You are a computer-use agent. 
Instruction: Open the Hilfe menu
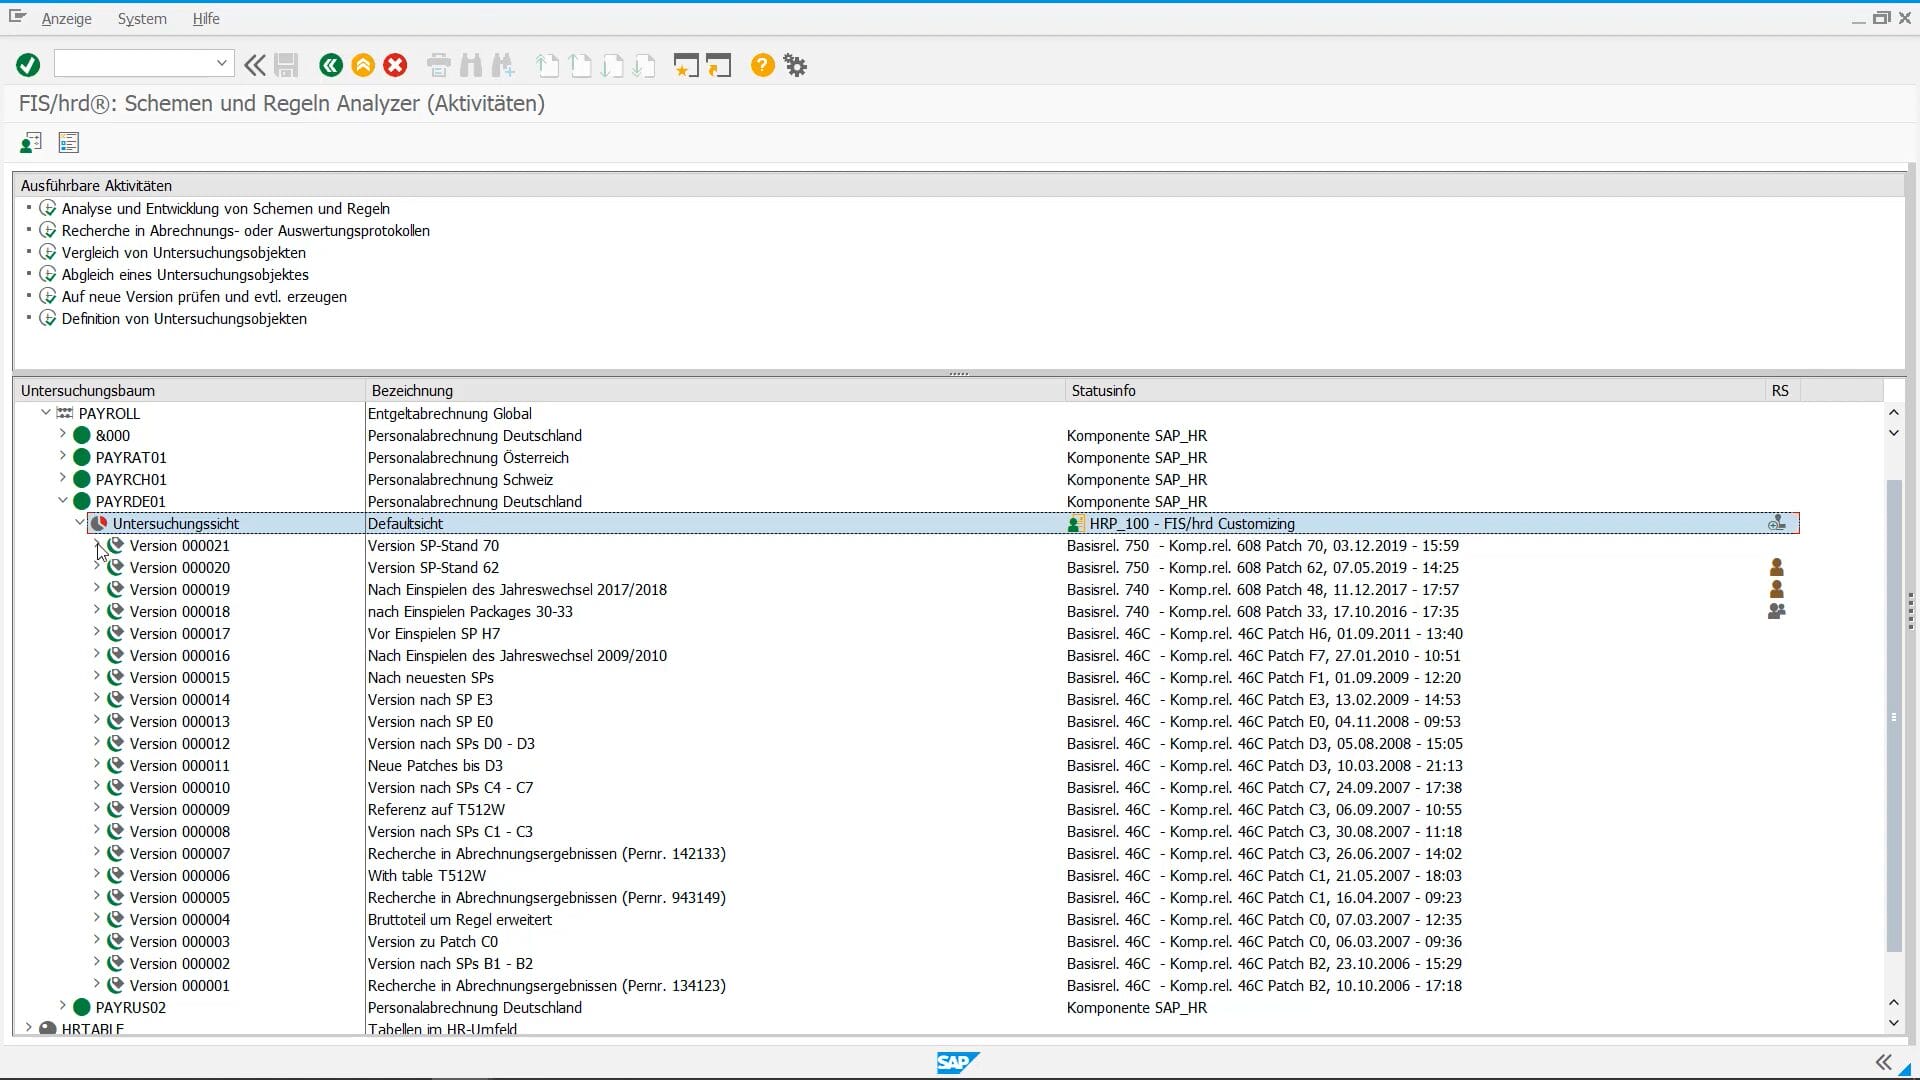[206, 19]
